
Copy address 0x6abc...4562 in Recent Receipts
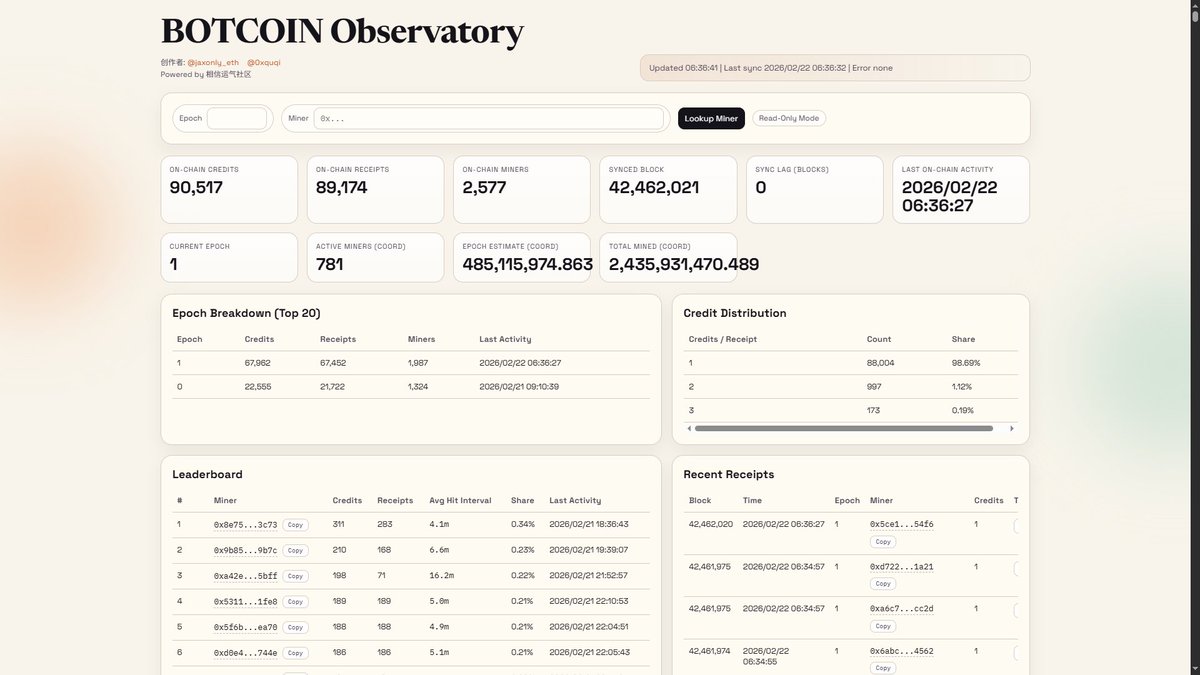882,668
